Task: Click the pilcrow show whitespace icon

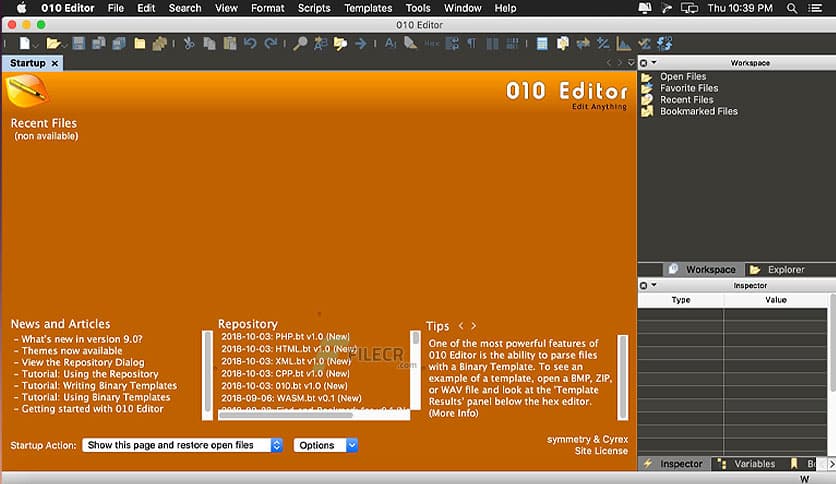Action: coord(472,44)
